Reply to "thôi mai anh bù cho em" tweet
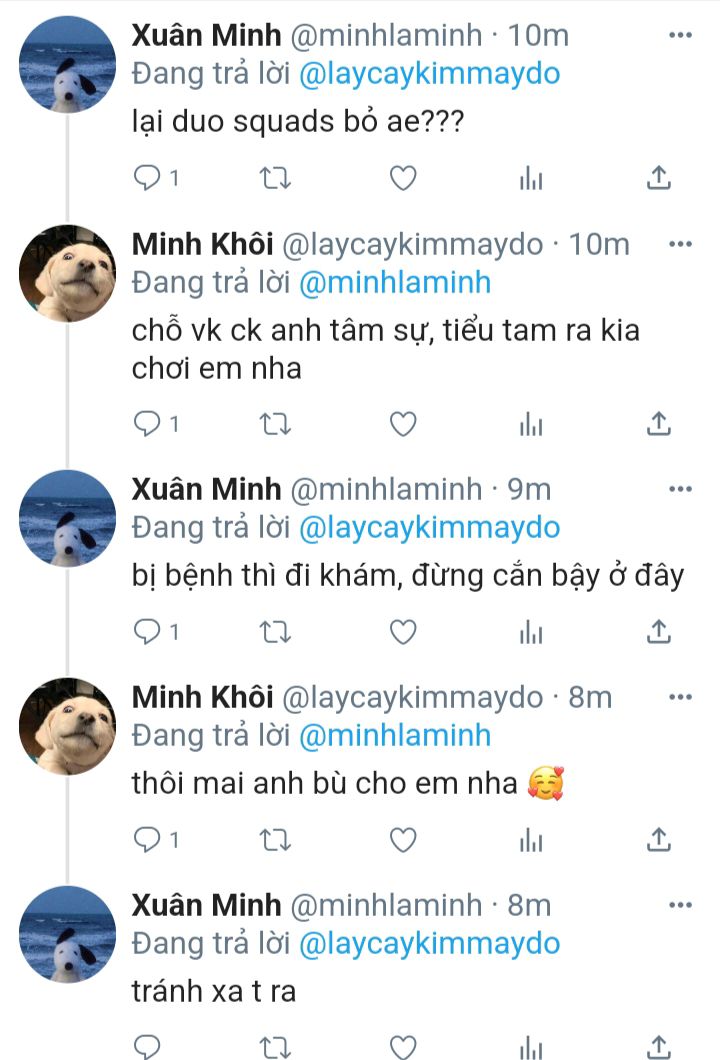720x1060 pixels. click(x=148, y=840)
